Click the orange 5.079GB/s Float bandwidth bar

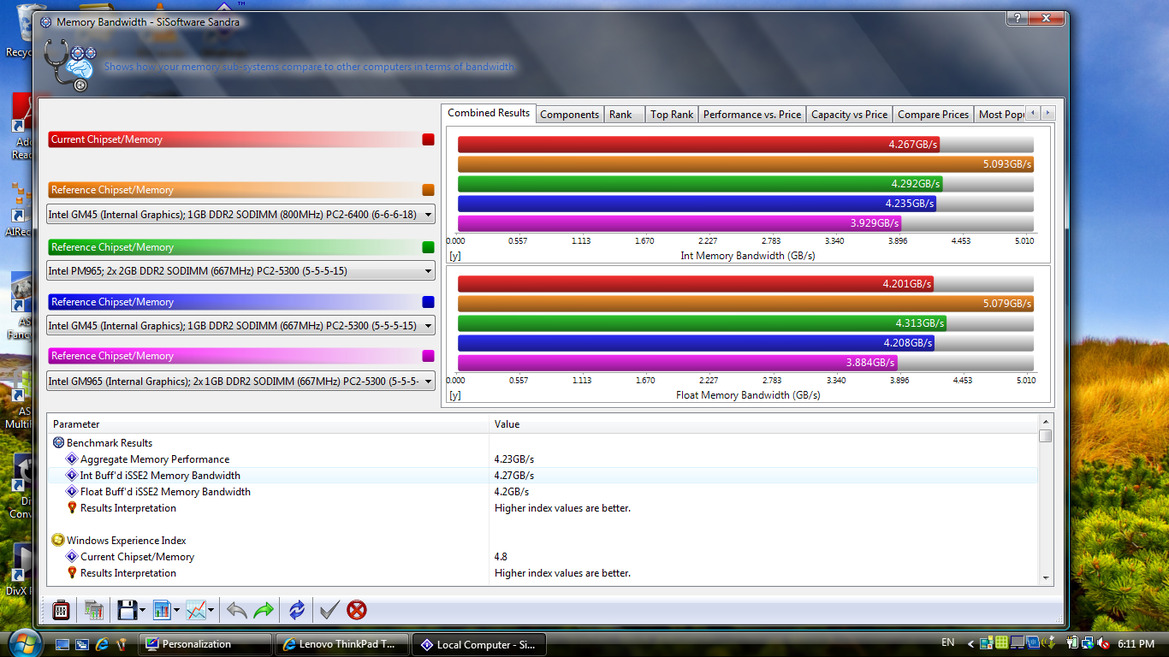pyautogui.click(x=746, y=304)
